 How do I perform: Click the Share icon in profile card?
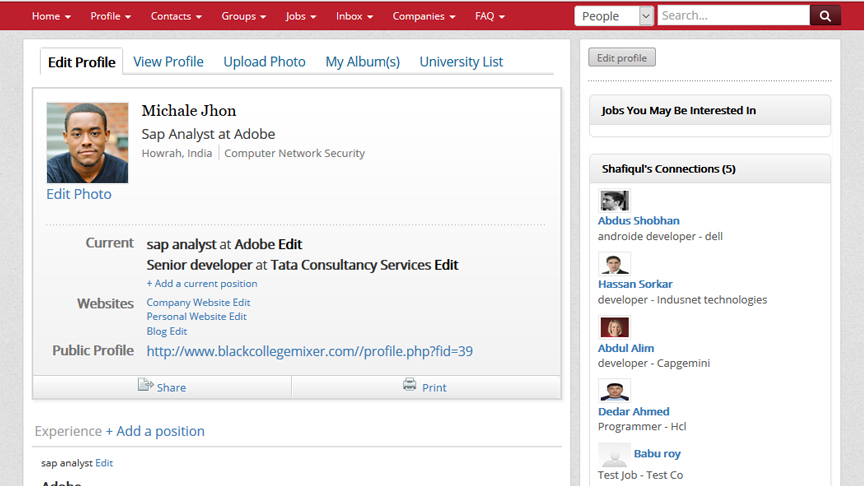pyautogui.click(x=145, y=386)
